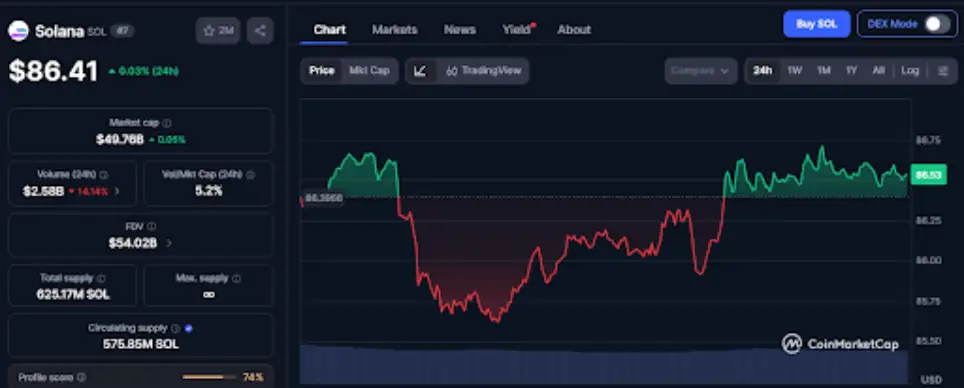Click FDV info icon

[x=151, y=226]
